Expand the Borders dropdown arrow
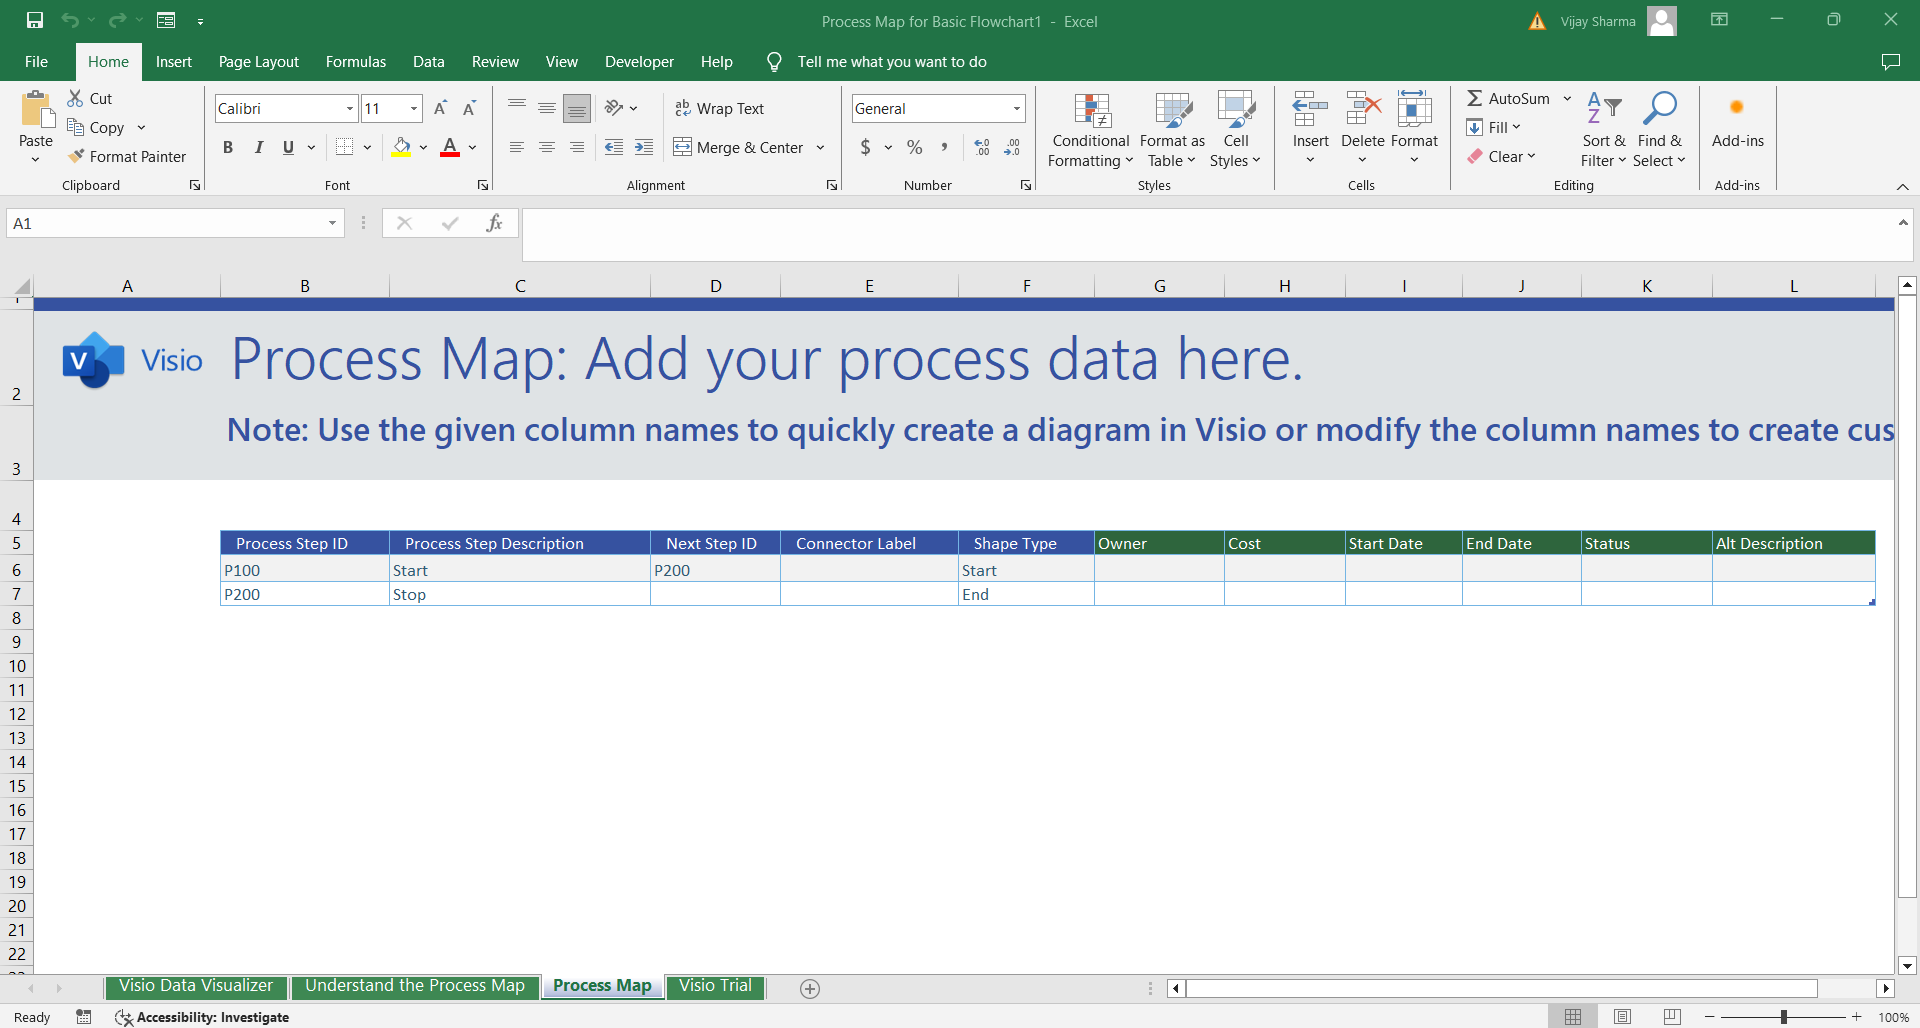This screenshot has height=1028, width=1920. click(x=367, y=147)
